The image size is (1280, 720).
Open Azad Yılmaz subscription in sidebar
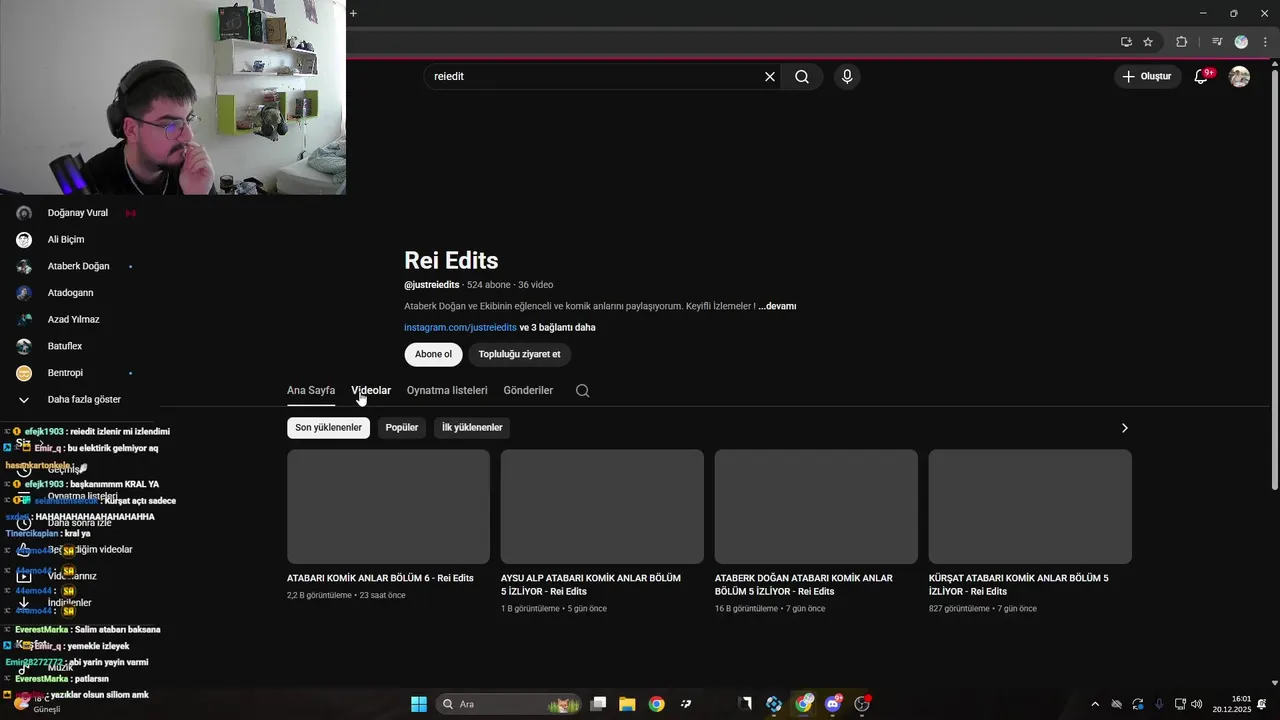point(73,320)
